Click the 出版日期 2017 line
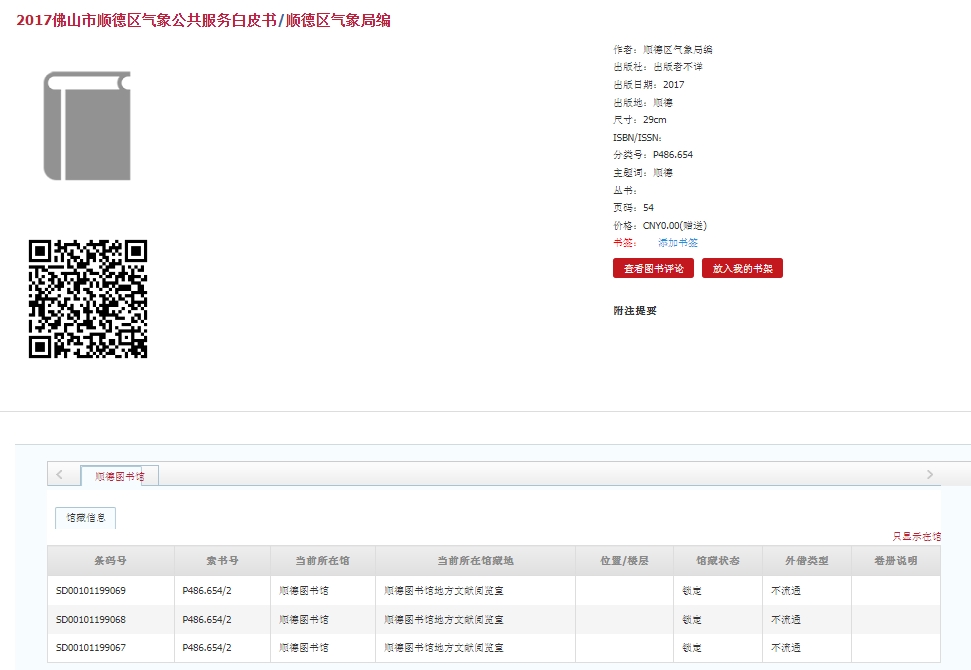Viewport: 971px width, 670px height. [x=648, y=85]
